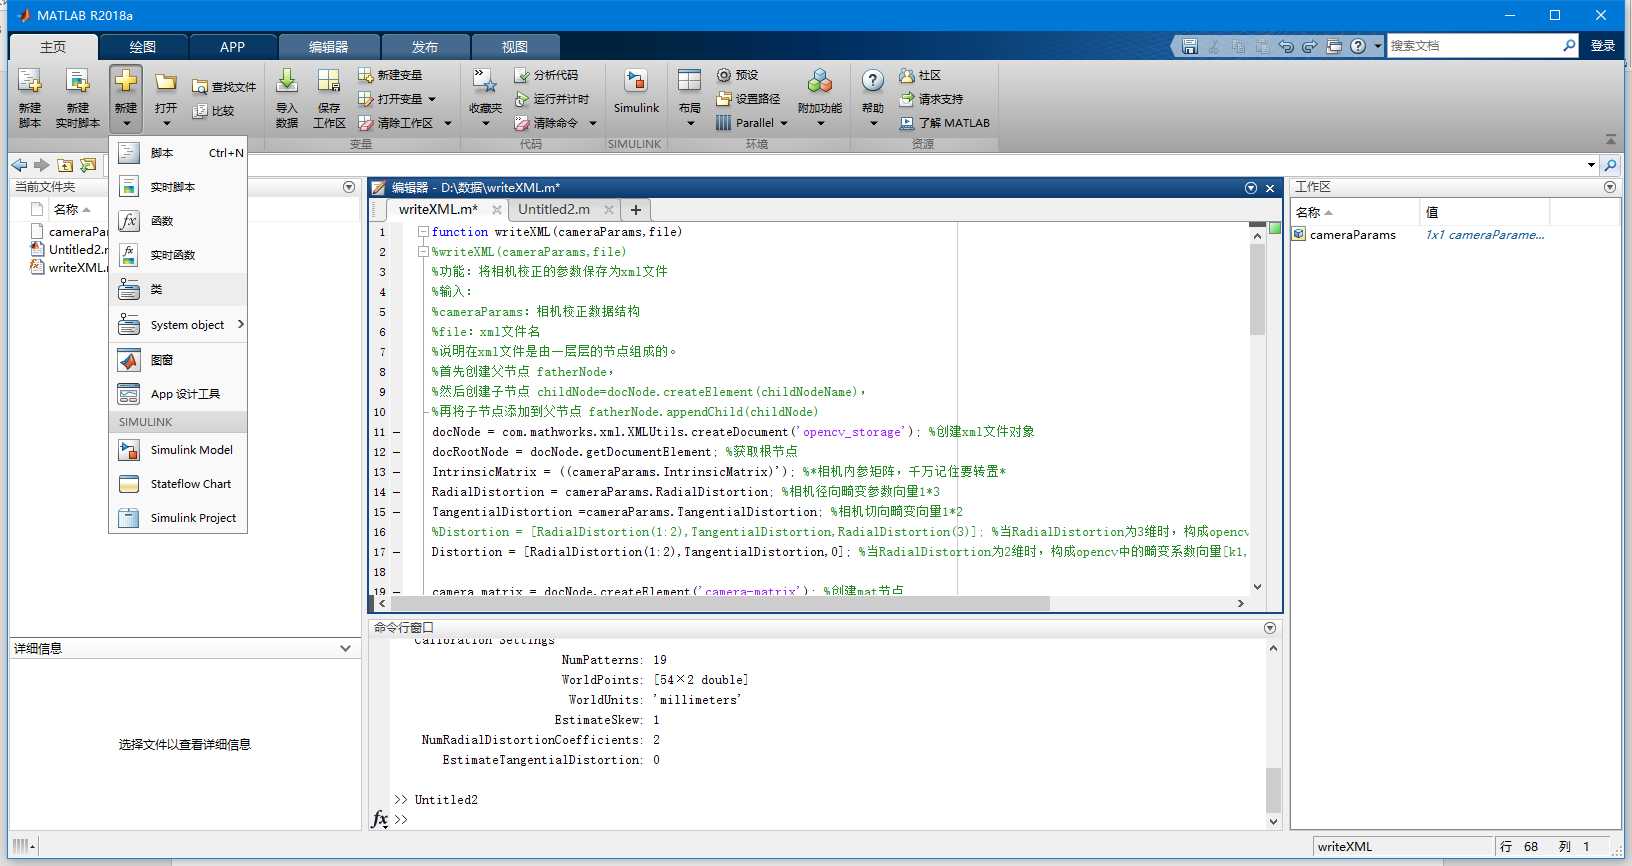1632x866 pixels.
Task: Click 运行并计时 (Run and Time) icon
Action: click(522, 99)
